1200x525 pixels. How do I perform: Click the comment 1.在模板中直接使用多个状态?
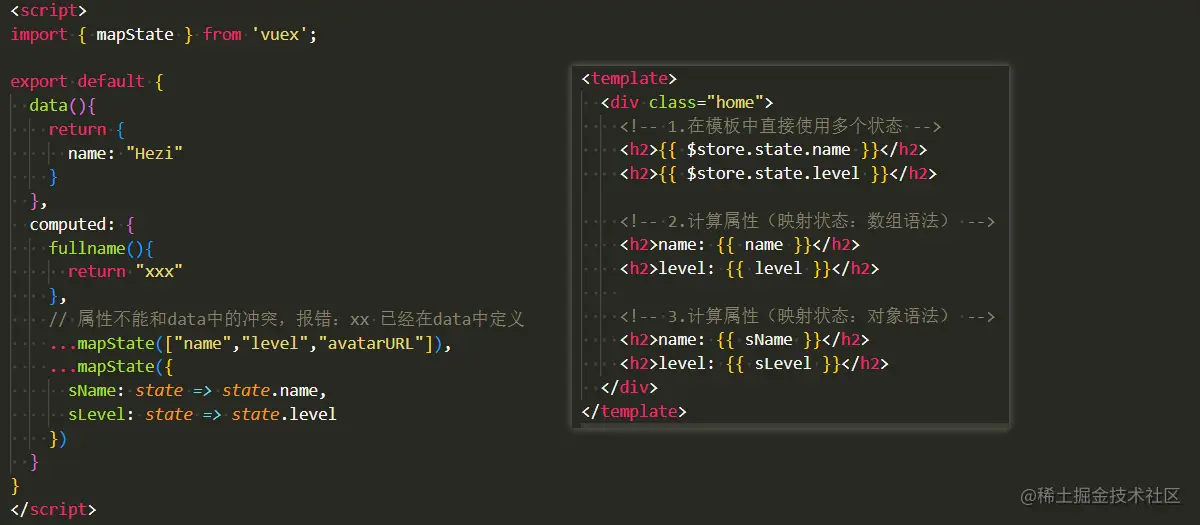[x=781, y=126]
